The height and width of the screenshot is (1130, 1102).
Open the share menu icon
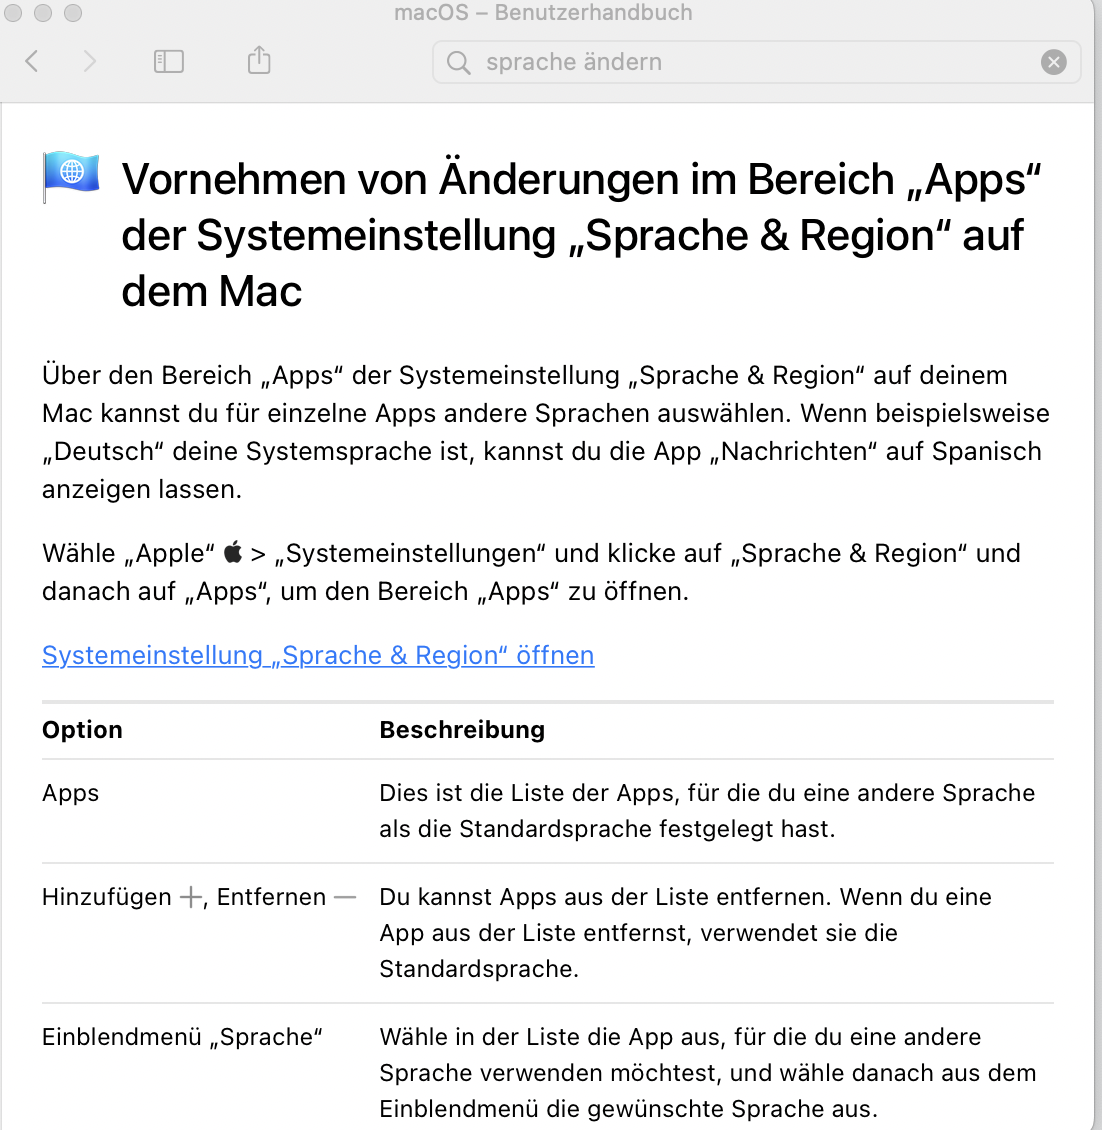click(259, 61)
